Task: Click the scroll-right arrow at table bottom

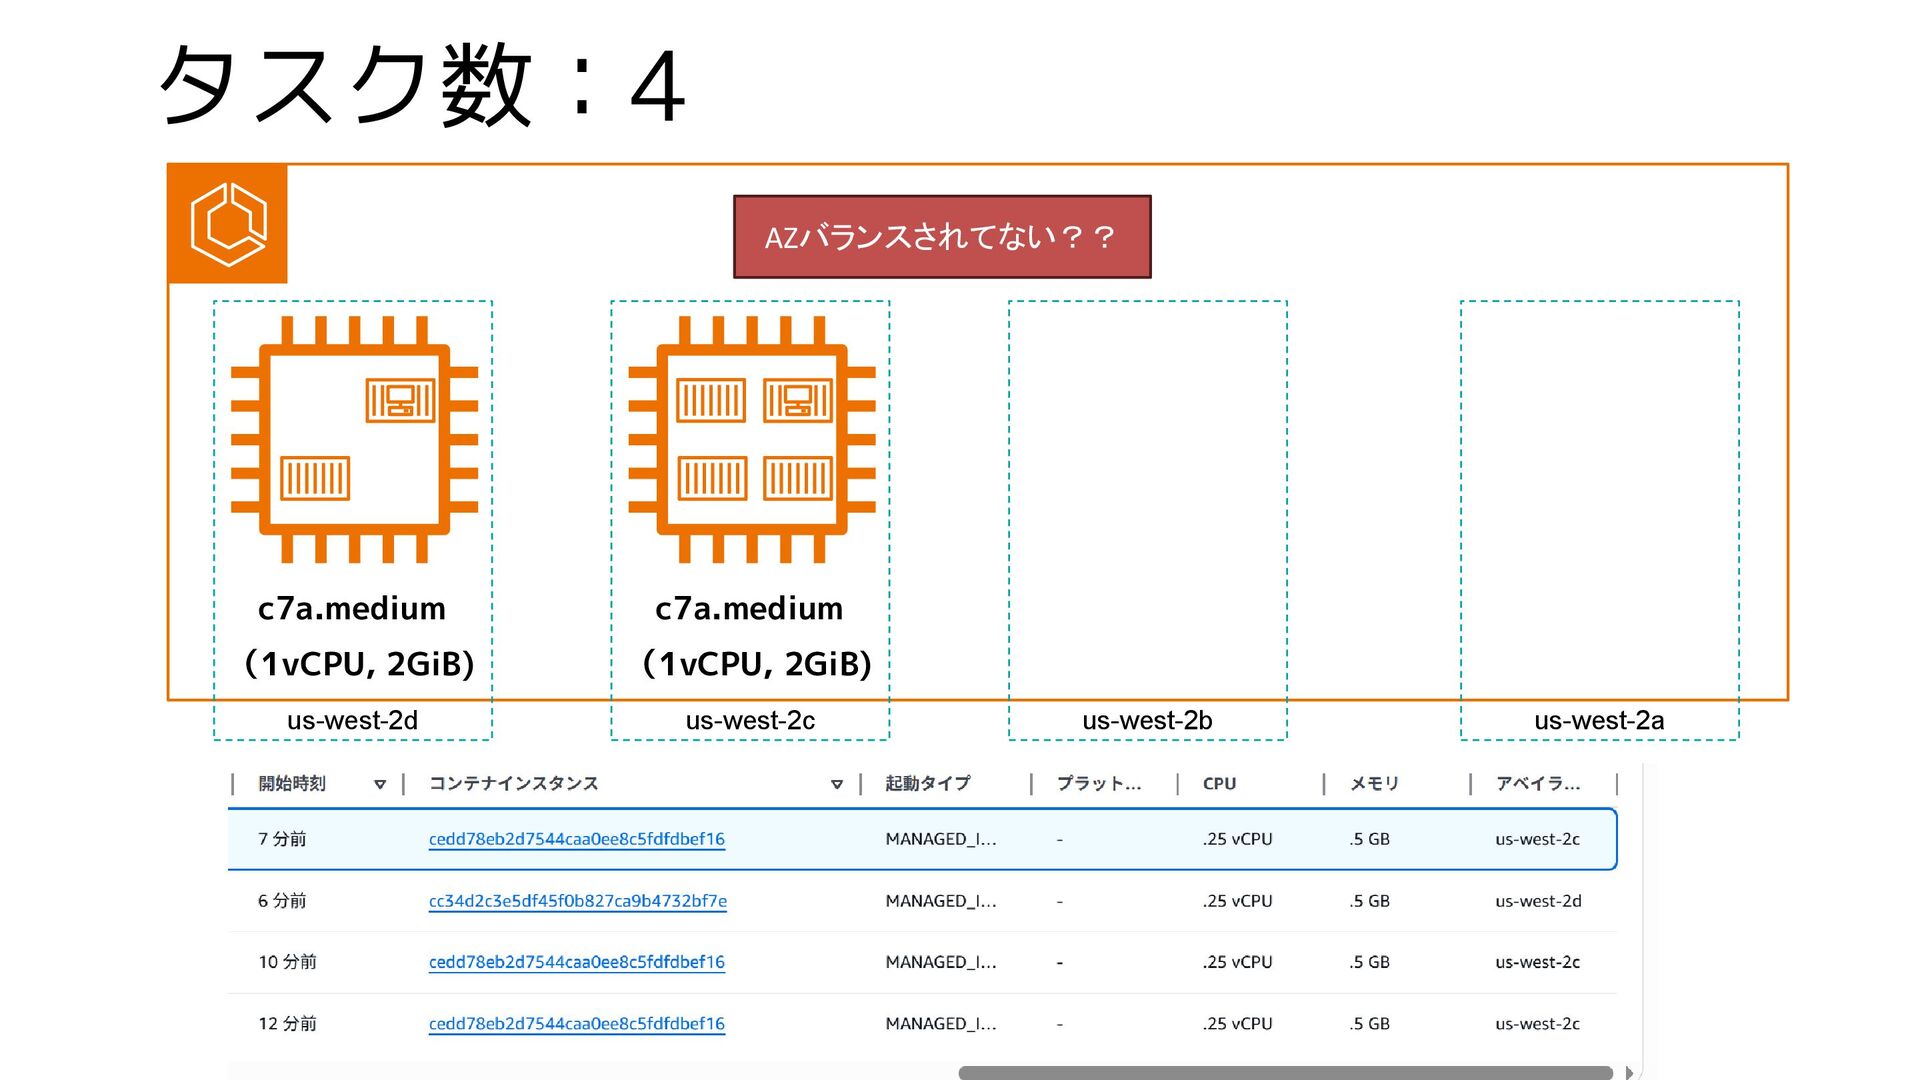Action: (x=1628, y=1072)
